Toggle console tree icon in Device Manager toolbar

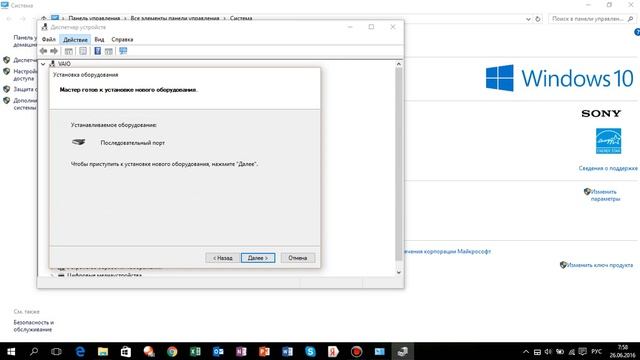point(69,51)
